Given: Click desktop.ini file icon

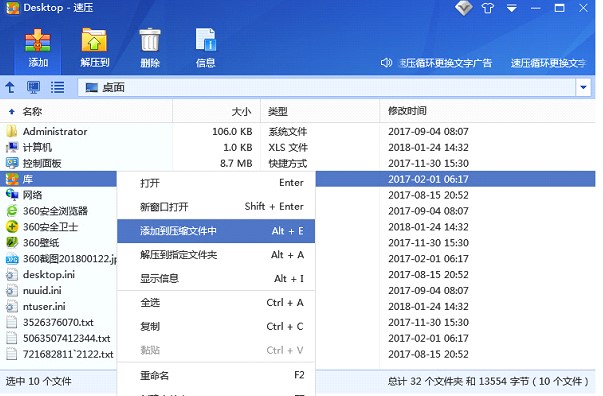Looking at the screenshot, I should (x=12, y=274).
